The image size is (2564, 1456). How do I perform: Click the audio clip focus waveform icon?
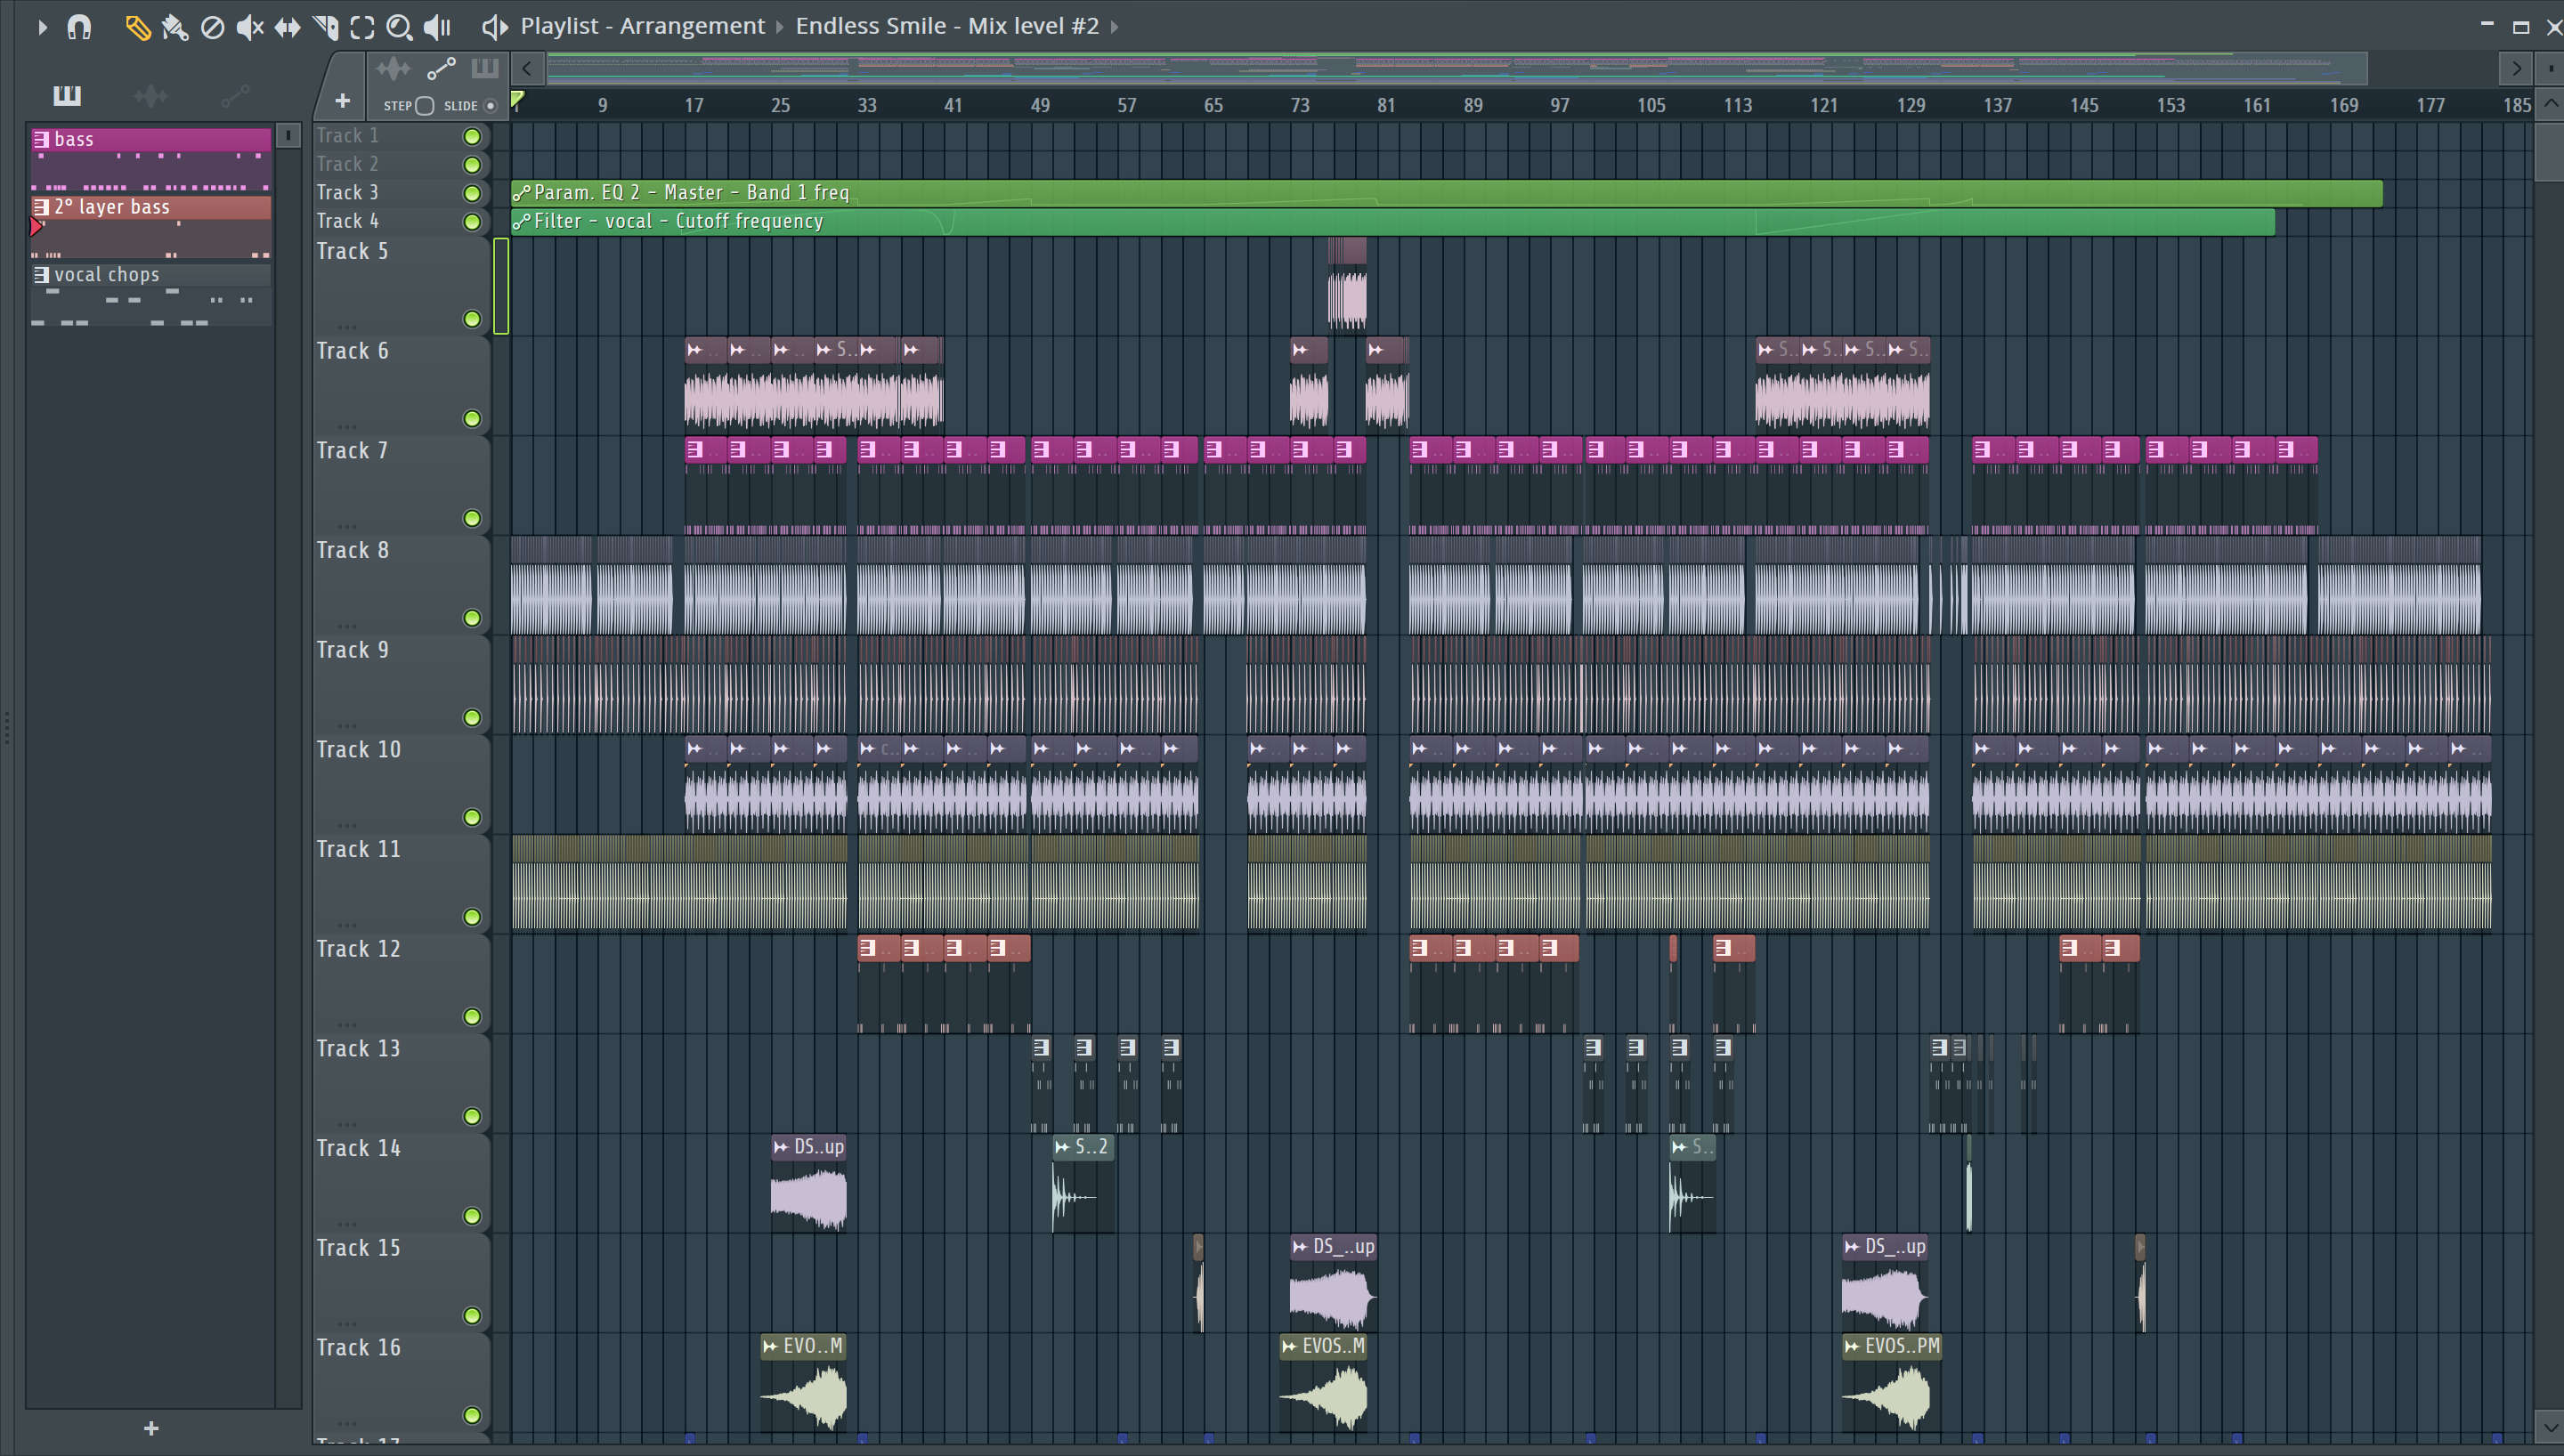pos(393,69)
